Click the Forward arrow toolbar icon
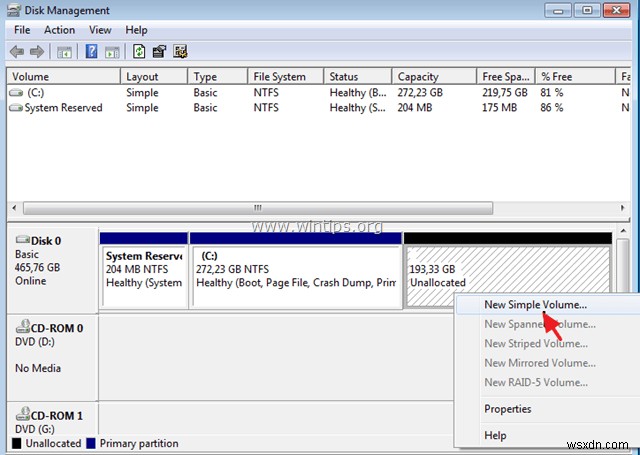 coord(37,52)
